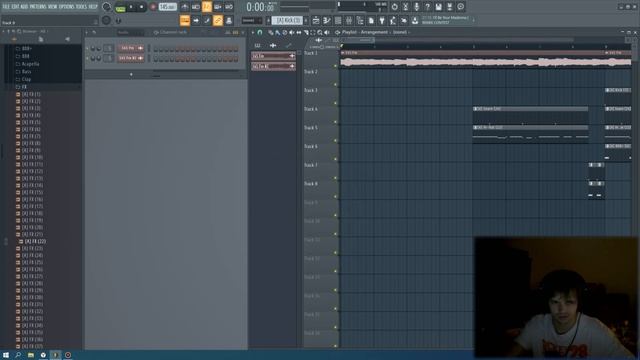
Task: Toggle wait for input before recording
Action: 196,7
